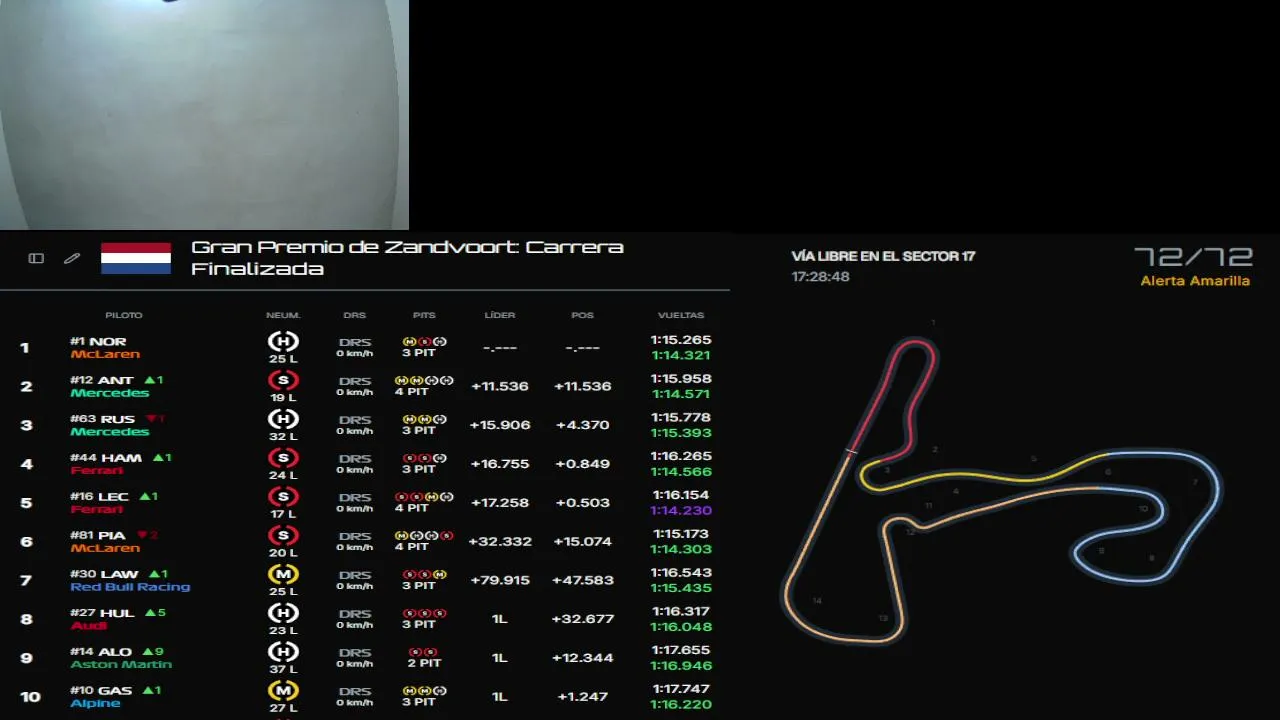The width and height of the screenshot is (1280, 720).
Task: Click the hard tyre icon for HUL
Action: tap(283, 613)
